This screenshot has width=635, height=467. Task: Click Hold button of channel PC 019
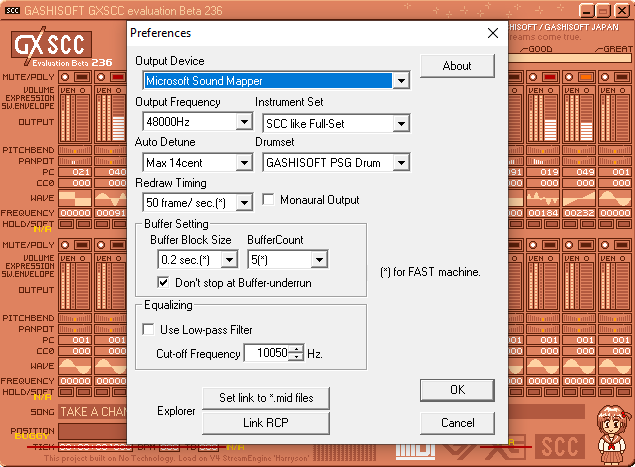click(535, 224)
